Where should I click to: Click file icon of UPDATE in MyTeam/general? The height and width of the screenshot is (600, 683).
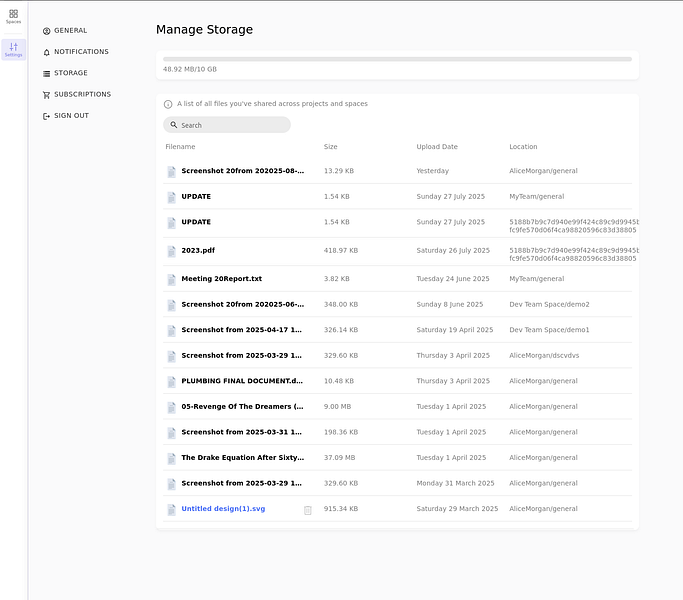click(172, 197)
